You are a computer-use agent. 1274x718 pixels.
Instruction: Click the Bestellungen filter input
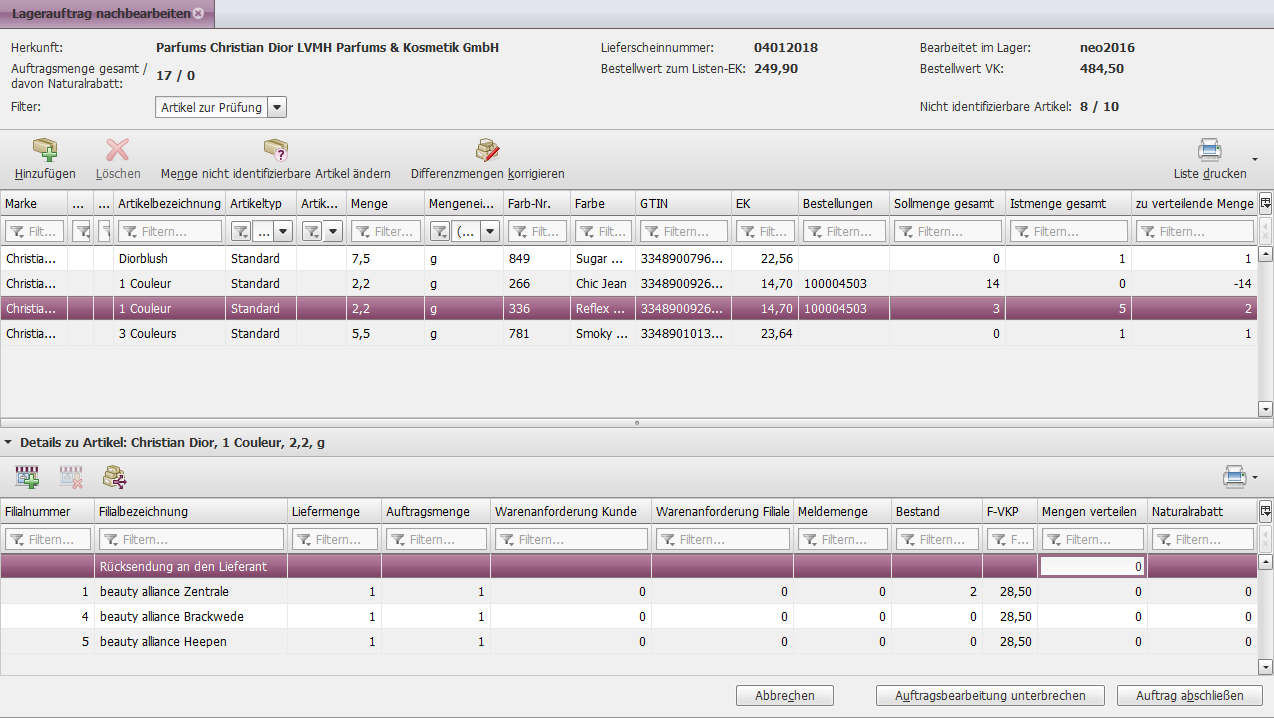tap(843, 231)
